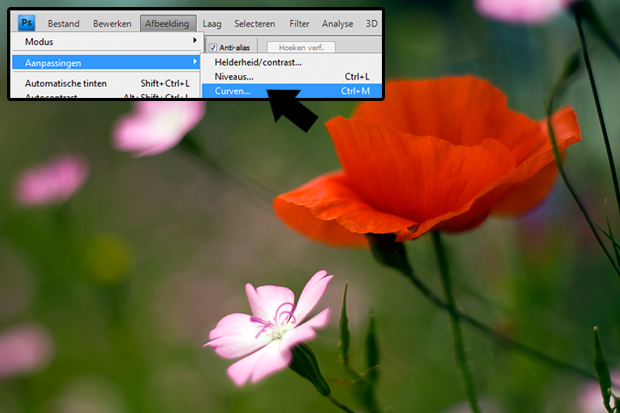The image size is (620, 413).
Task: Open the Filter menu
Action: tap(299, 23)
